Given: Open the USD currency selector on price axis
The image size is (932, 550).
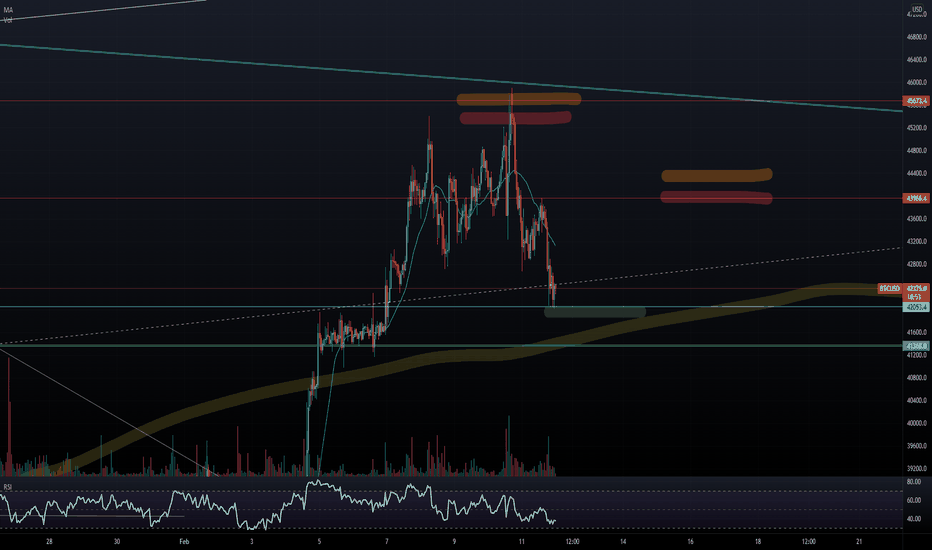Looking at the screenshot, I should [x=917, y=10].
